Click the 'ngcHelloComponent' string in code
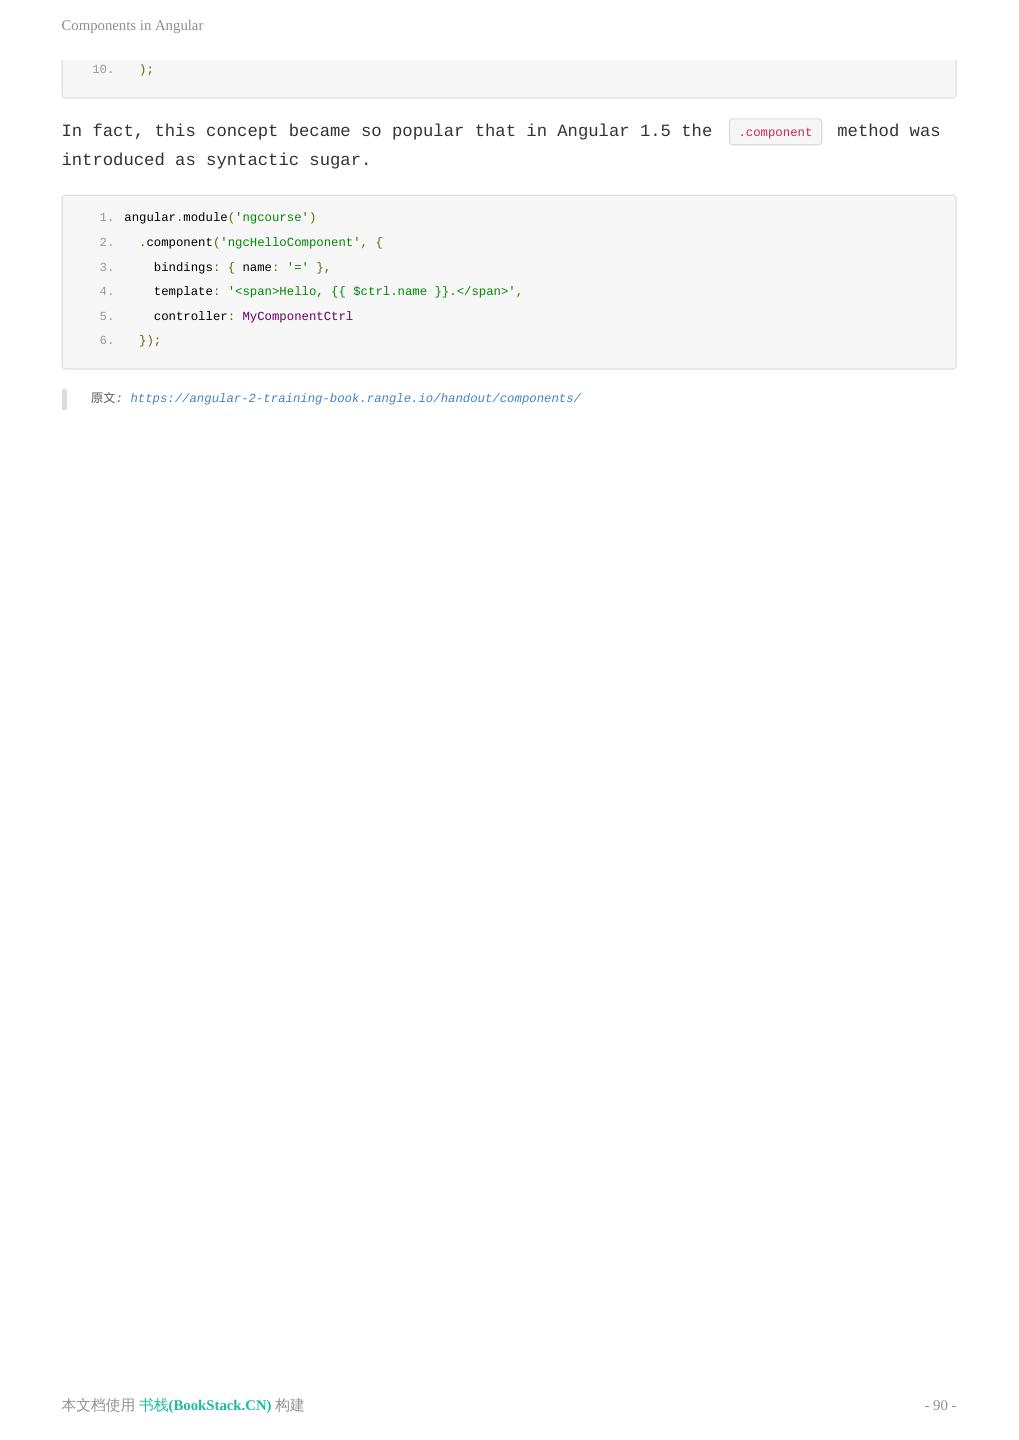Image resolution: width=1019 pixels, height=1440 pixels. click(x=290, y=242)
